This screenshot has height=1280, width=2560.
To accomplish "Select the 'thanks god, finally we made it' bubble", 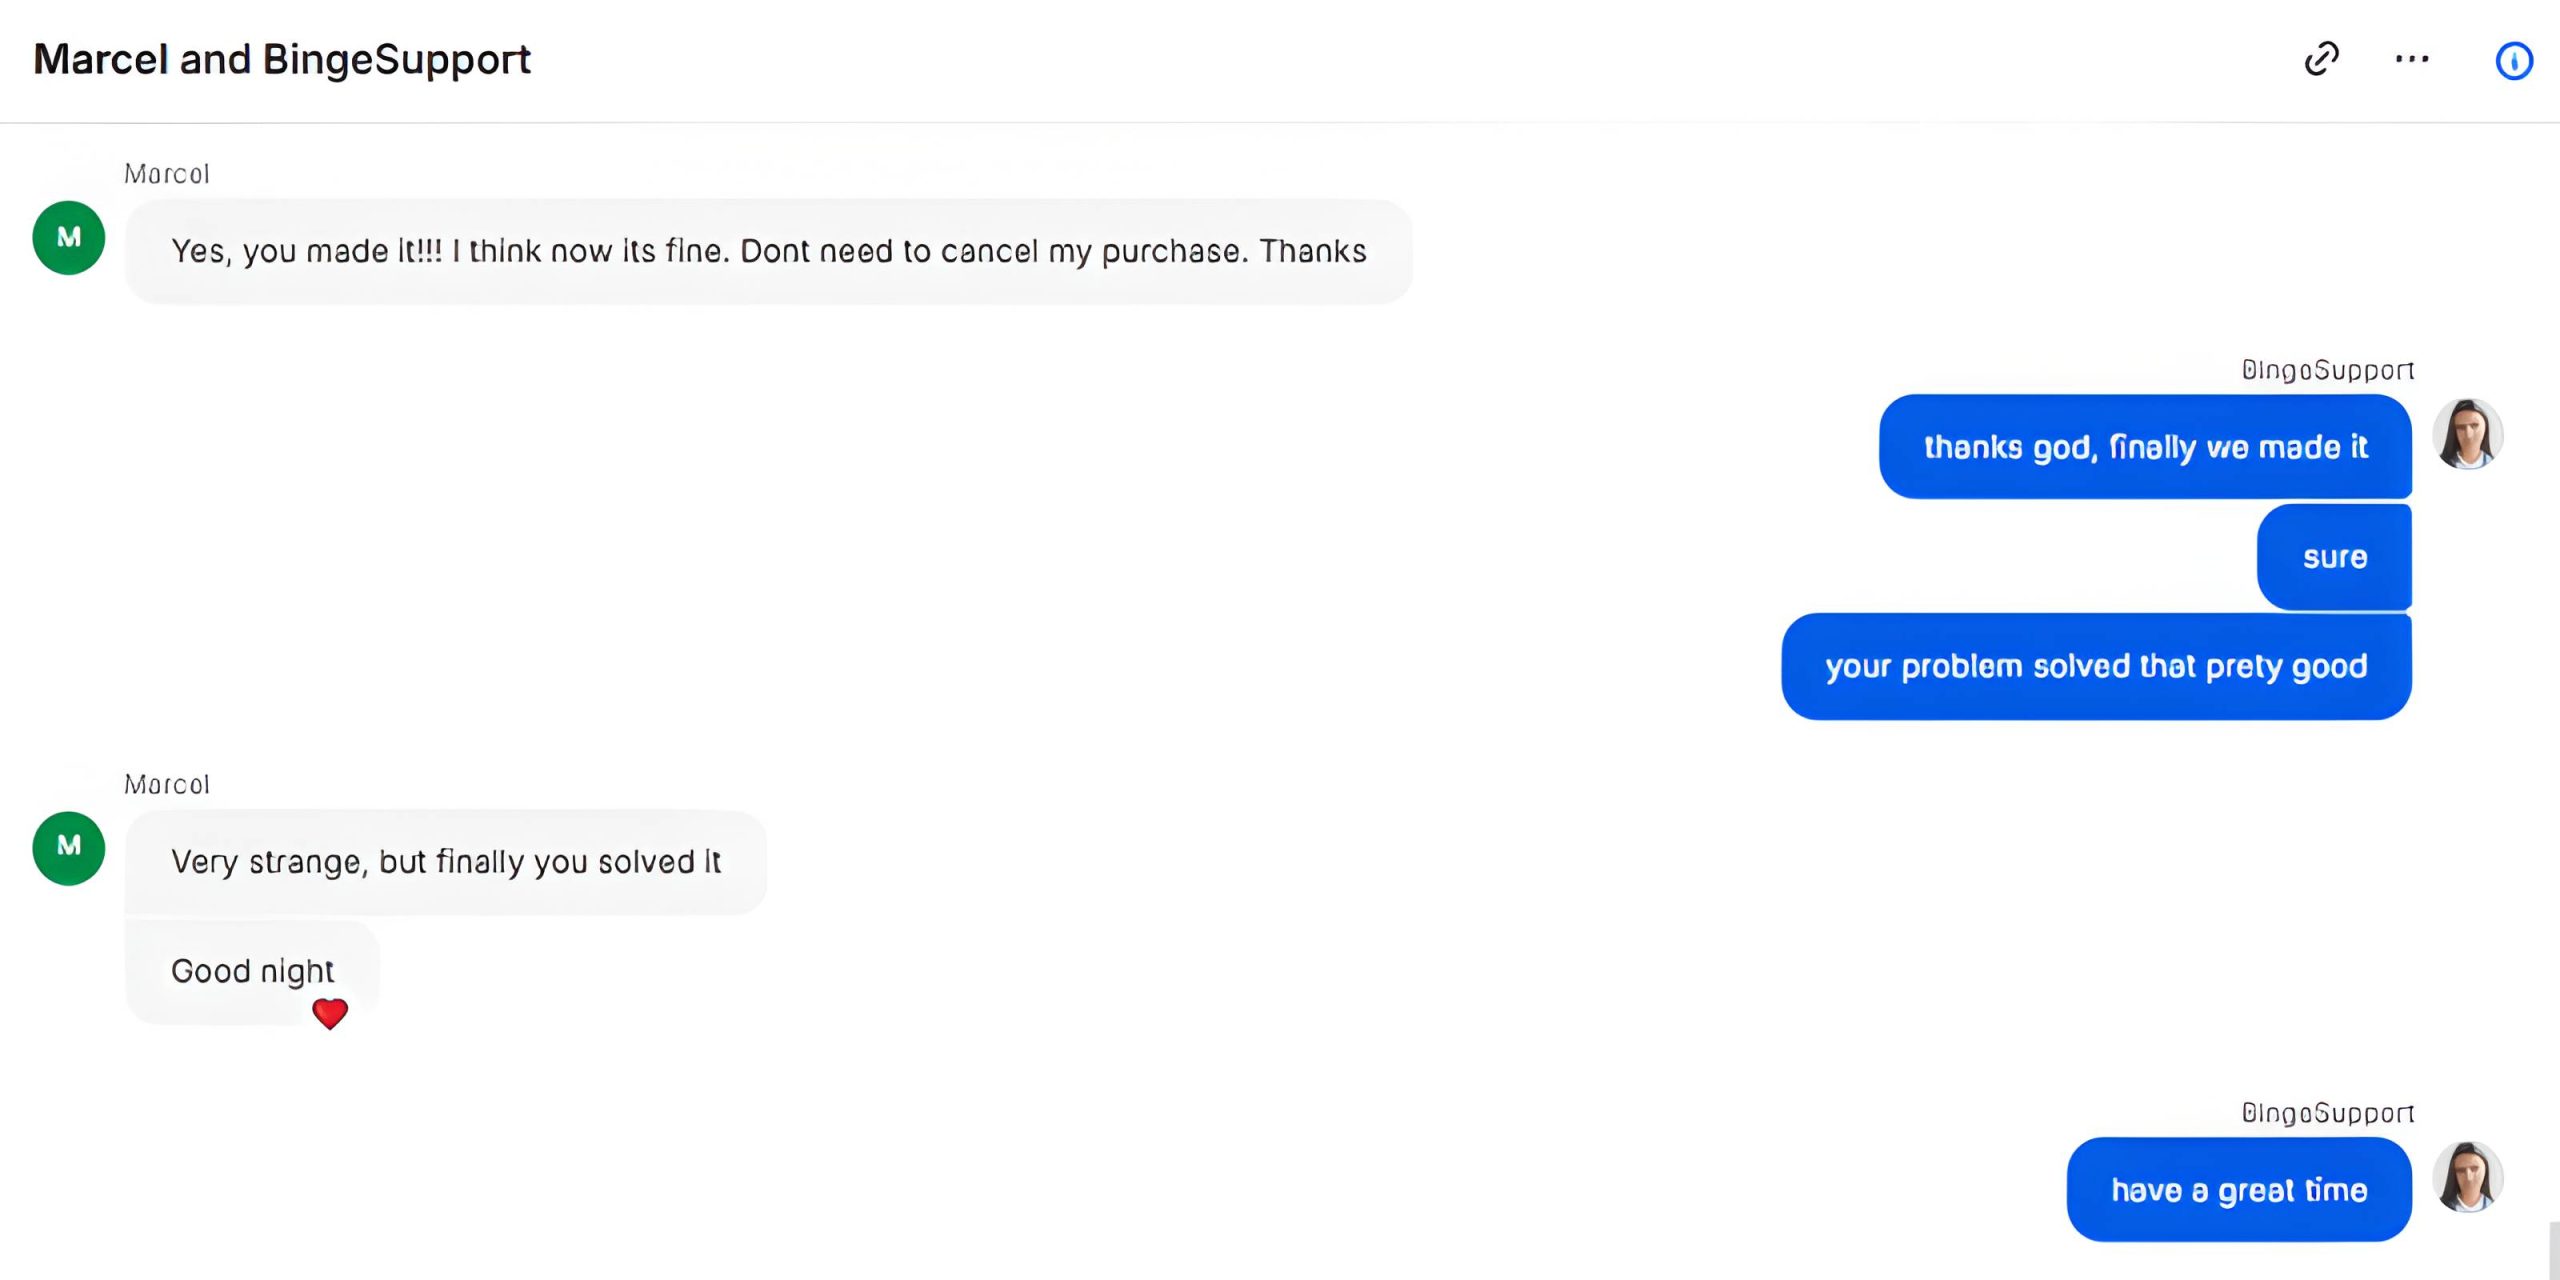I will pos(2145,447).
